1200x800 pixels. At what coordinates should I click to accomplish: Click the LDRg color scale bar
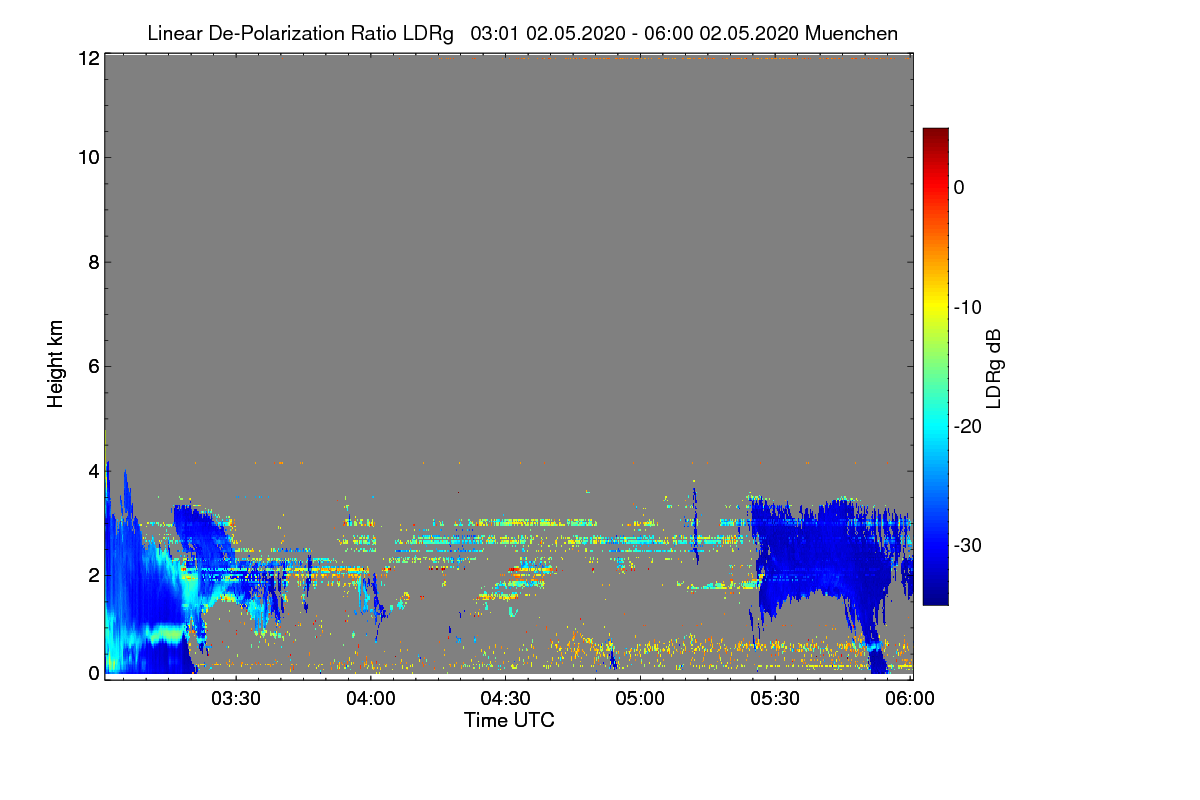(935, 366)
